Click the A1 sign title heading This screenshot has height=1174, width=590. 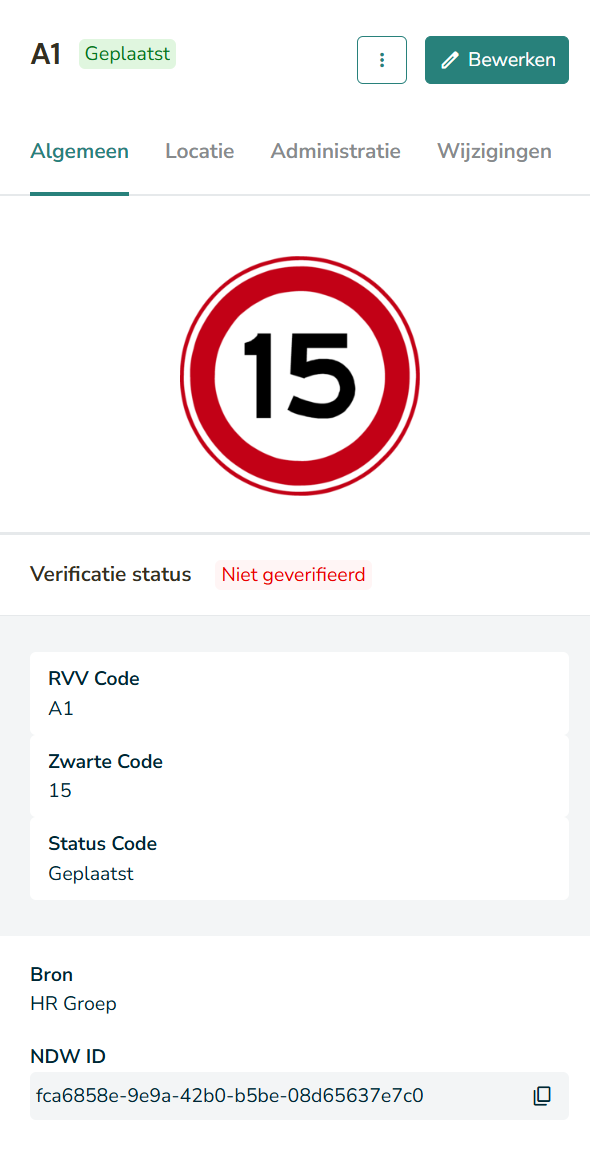[46, 55]
